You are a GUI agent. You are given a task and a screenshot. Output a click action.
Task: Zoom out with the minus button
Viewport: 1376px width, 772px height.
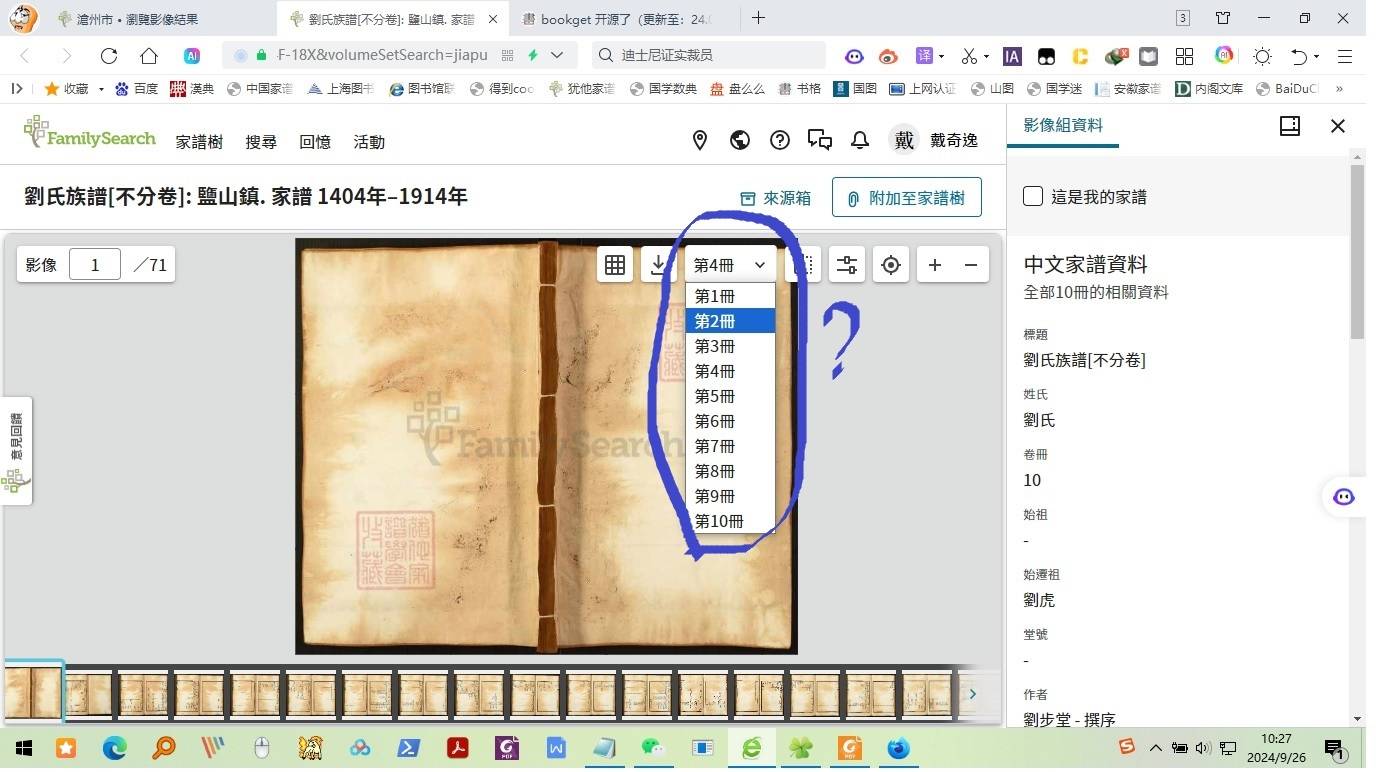[x=971, y=265]
